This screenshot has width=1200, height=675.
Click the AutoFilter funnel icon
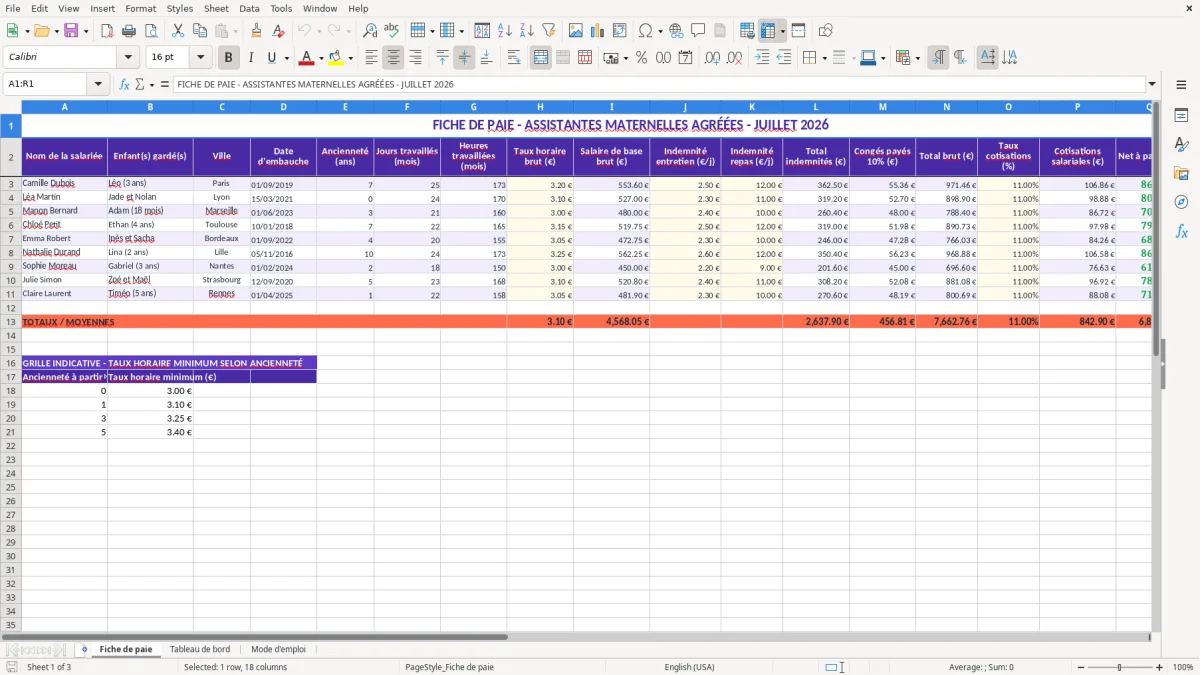(548, 31)
